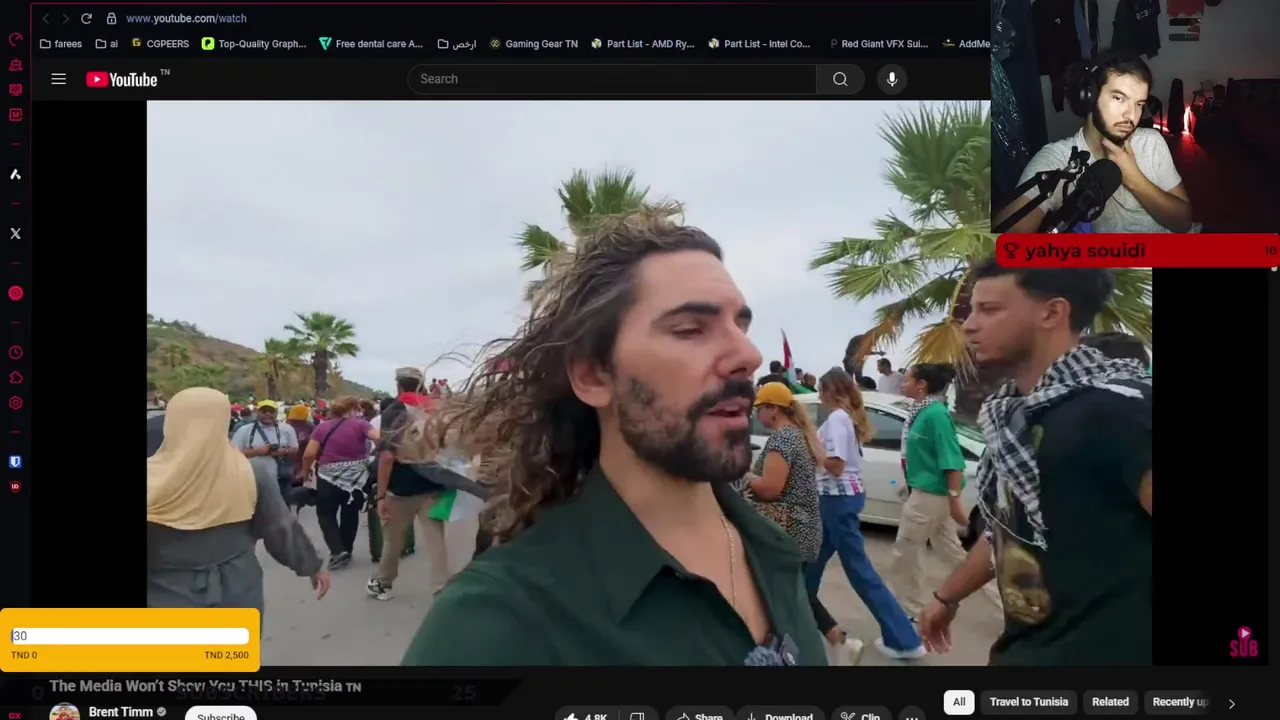Open GX Control speedometer in sidebar
The width and height of the screenshot is (1280, 720).
15,39
